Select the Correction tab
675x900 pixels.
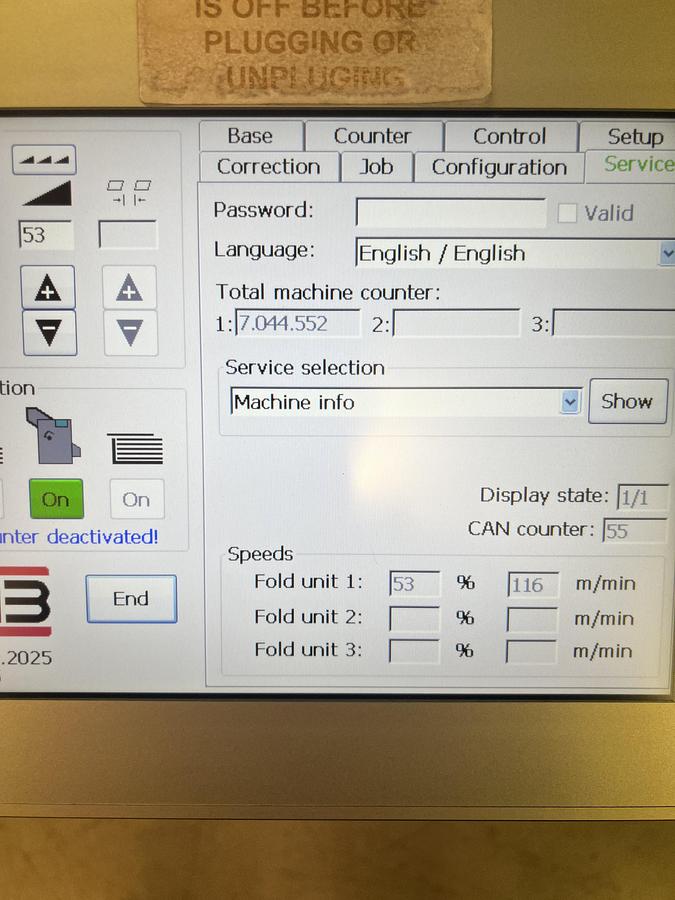pos(268,167)
